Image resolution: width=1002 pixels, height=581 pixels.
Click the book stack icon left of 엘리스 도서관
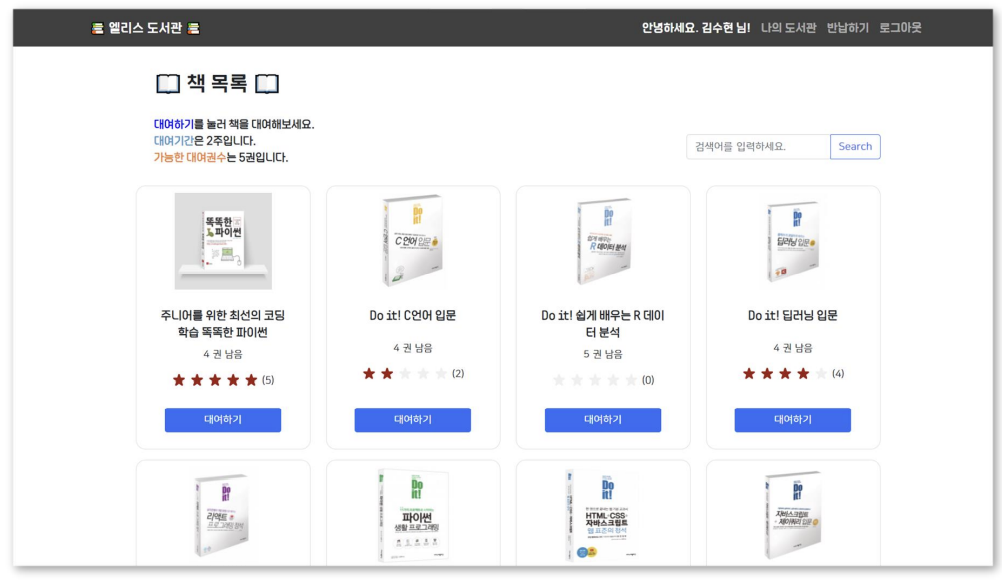pos(97,28)
